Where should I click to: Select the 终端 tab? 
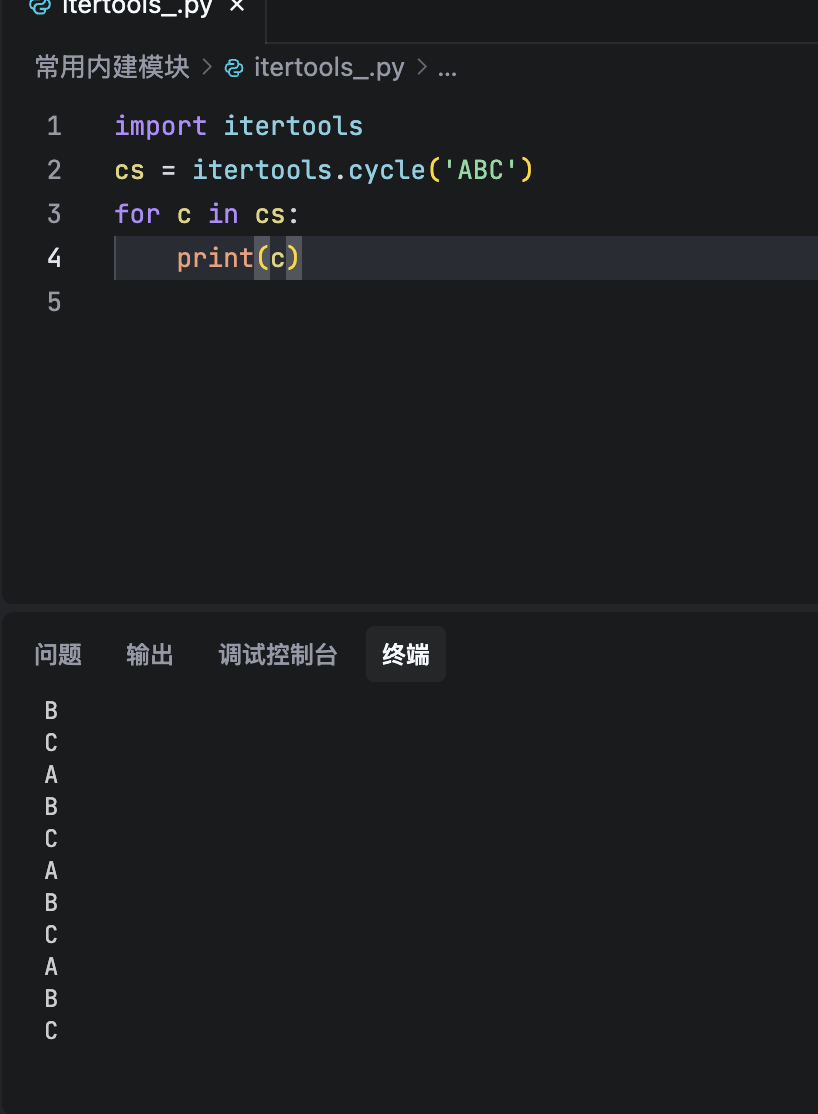click(405, 653)
